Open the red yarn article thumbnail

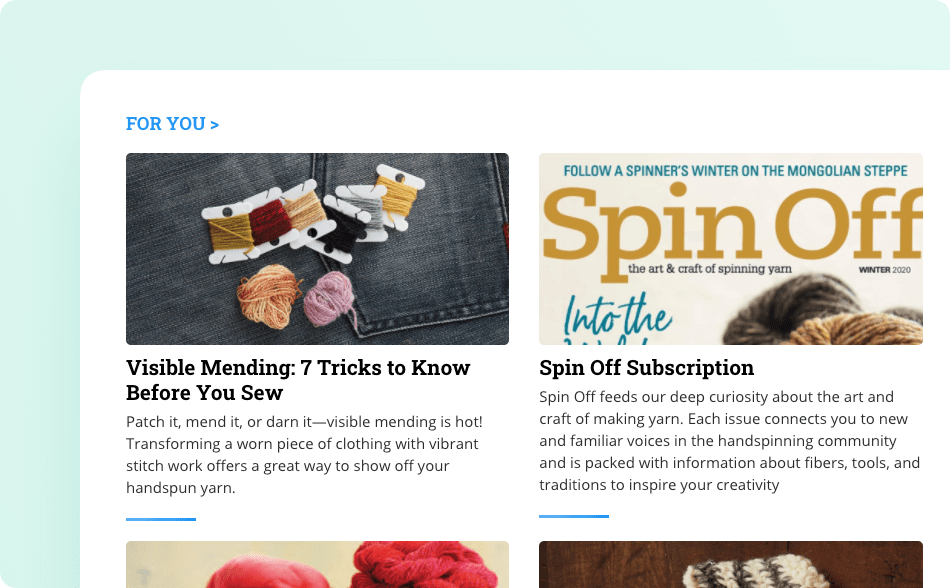coord(317,564)
